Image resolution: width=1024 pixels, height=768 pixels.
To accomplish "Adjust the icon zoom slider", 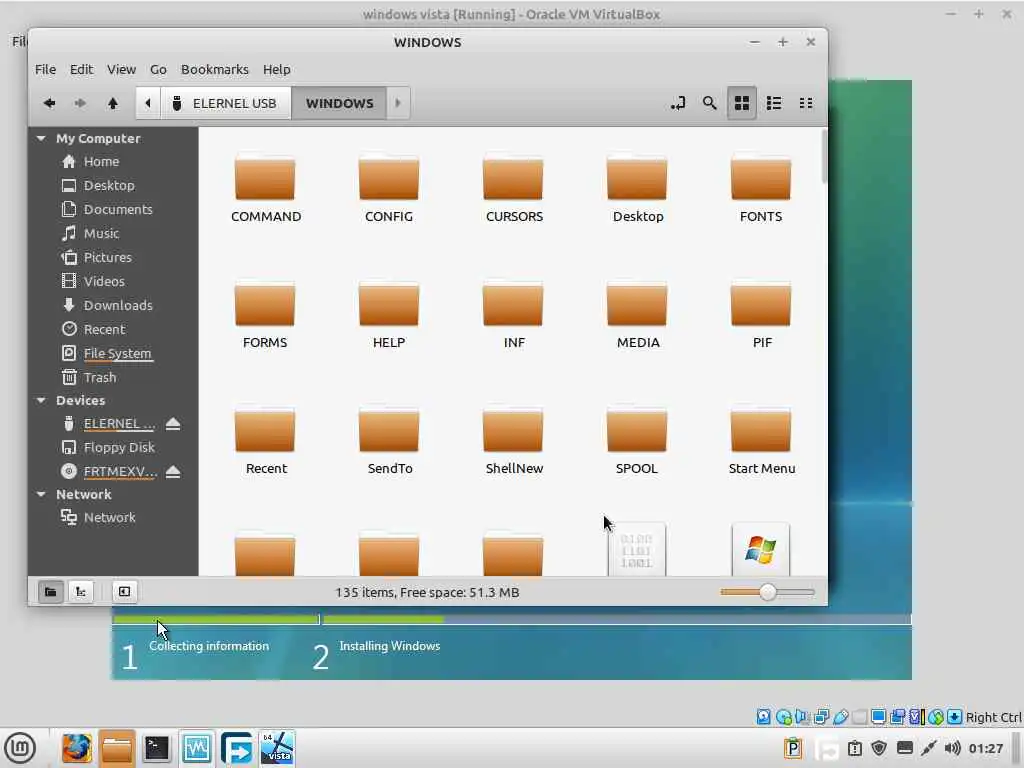I will pos(767,592).
